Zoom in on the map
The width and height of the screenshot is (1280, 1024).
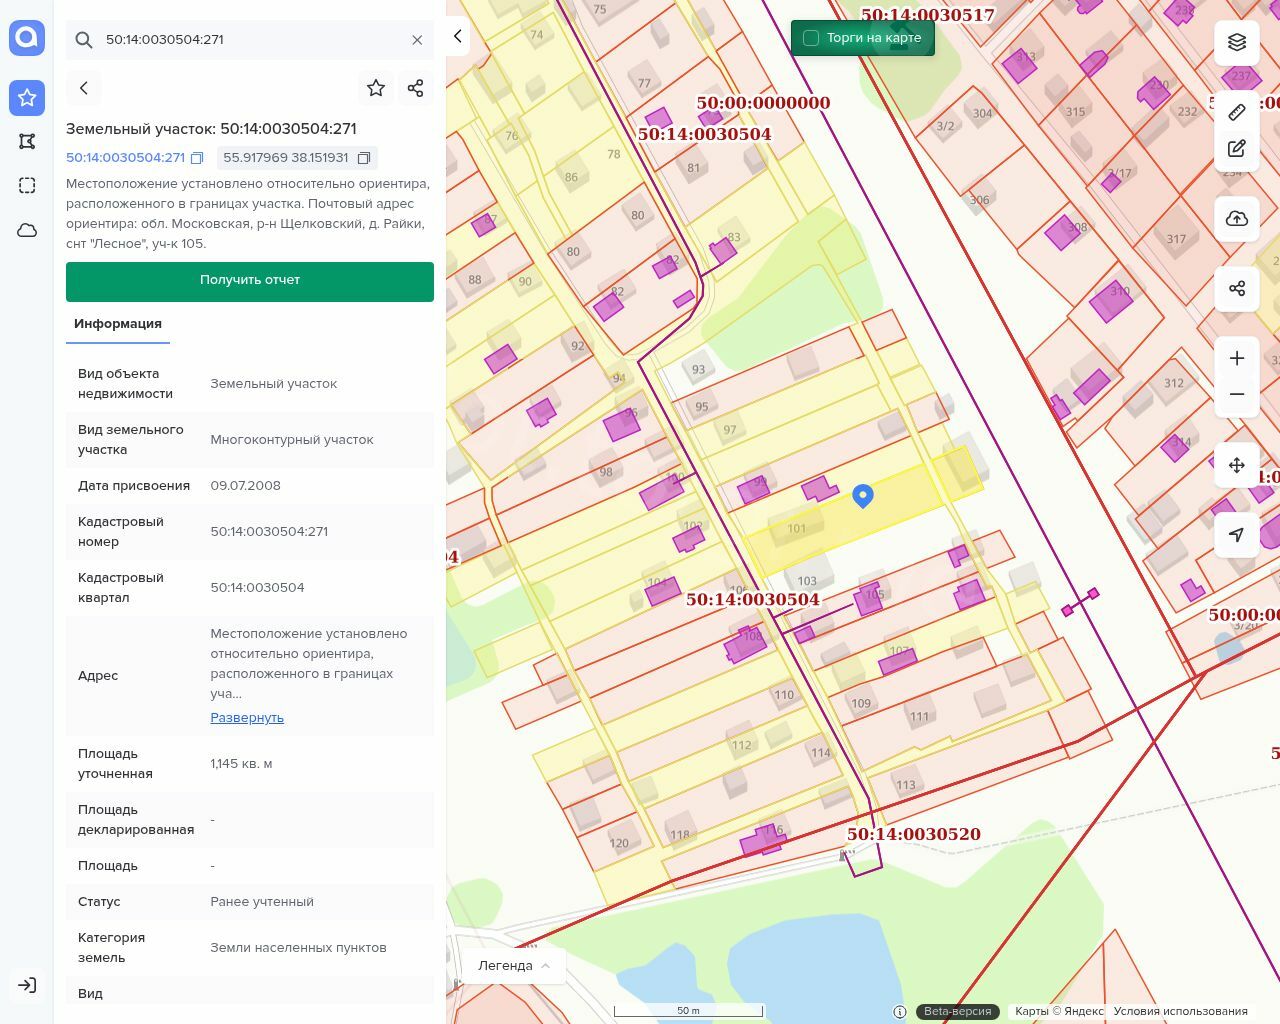point(1237,358)
